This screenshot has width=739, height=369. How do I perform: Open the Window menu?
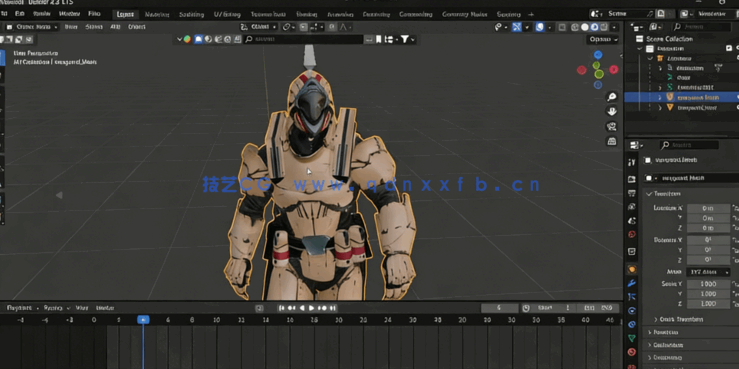pyautogui.click(x=69, y=14)
